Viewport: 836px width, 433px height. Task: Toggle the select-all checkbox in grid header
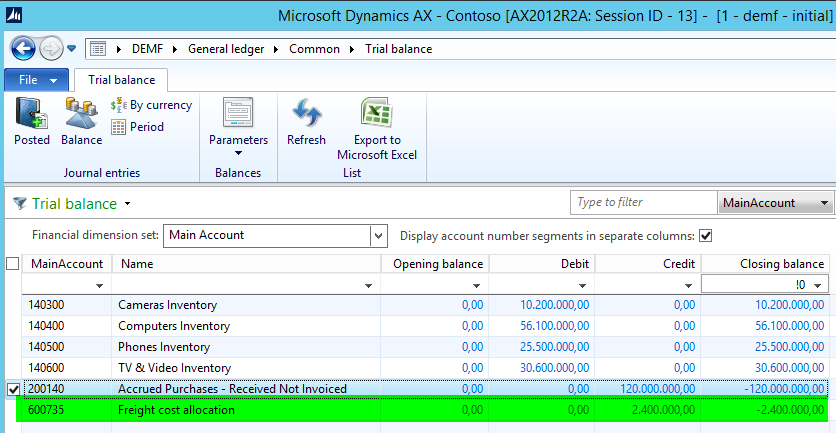tap(12, 264)
